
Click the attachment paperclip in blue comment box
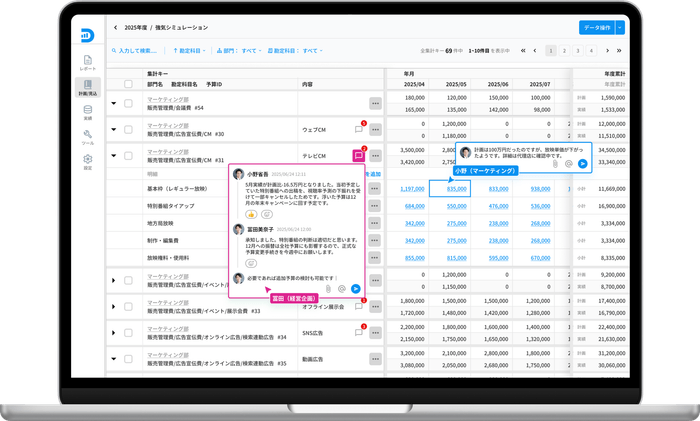(x=555, y=163)
